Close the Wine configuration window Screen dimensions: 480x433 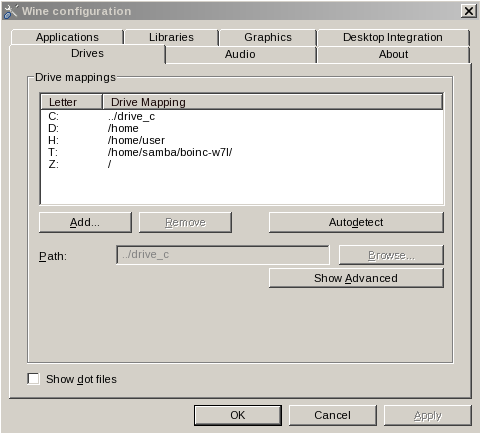pos(468,11)
